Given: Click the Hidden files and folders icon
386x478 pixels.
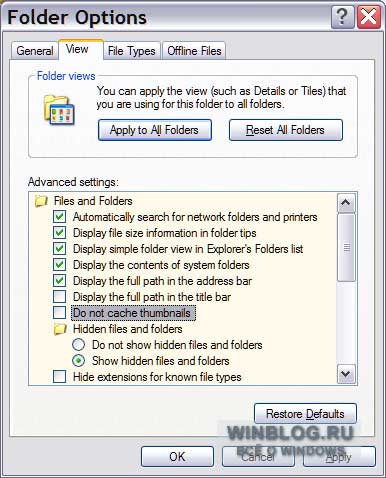Looking at the screenshot, I should 60,329.
